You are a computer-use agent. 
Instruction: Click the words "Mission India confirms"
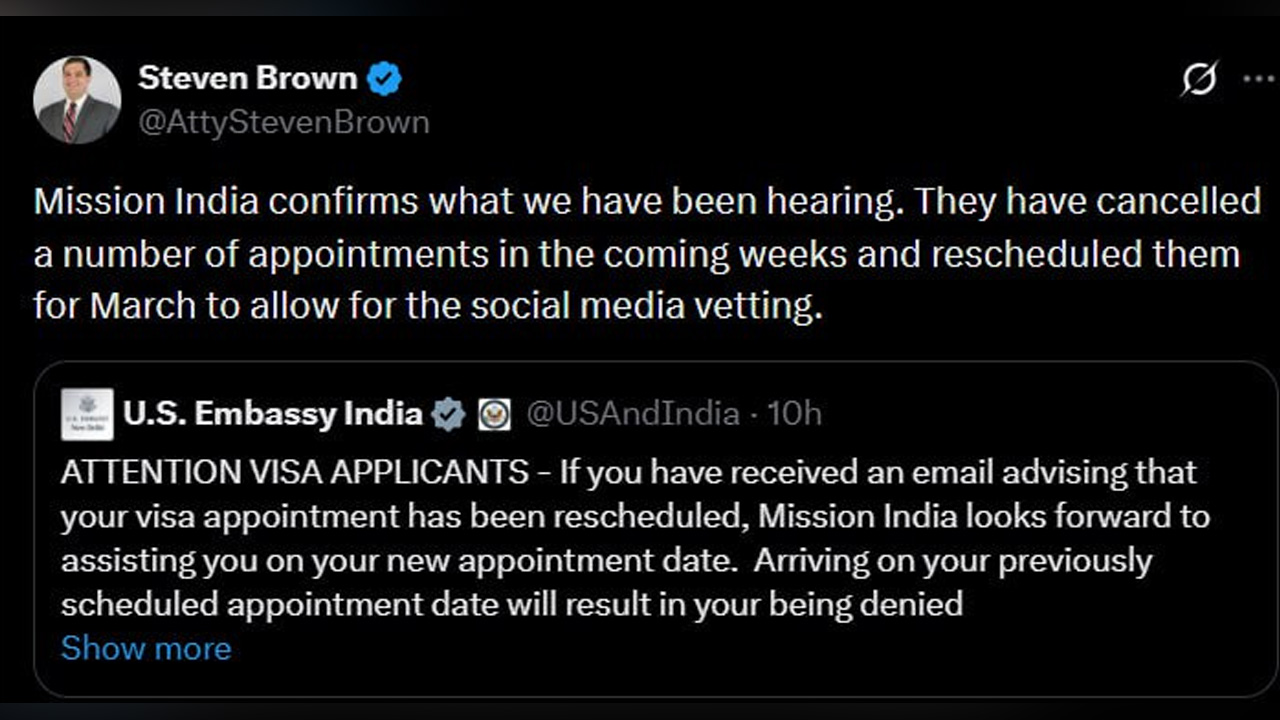point(225,202)
